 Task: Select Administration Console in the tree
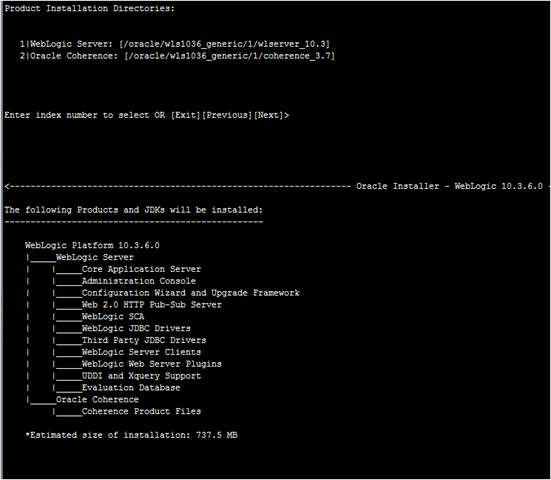click(x=139, y=281)
